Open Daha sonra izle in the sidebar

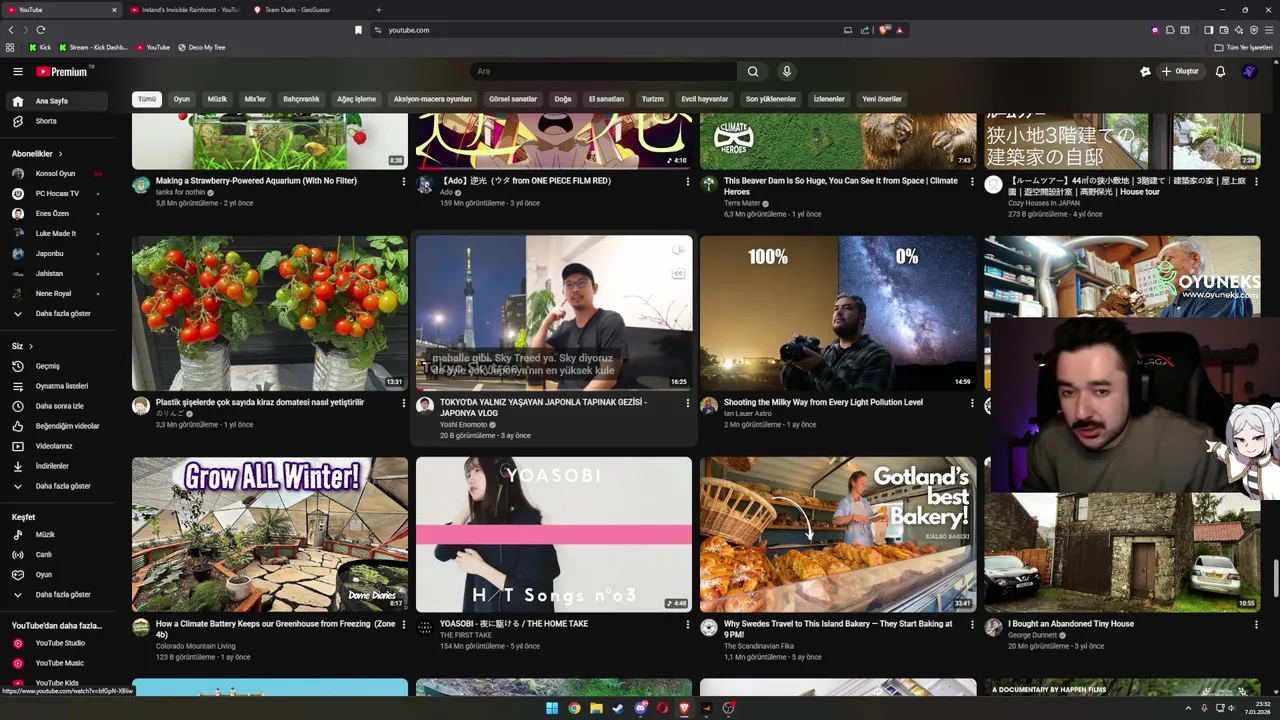click(56, 406)
